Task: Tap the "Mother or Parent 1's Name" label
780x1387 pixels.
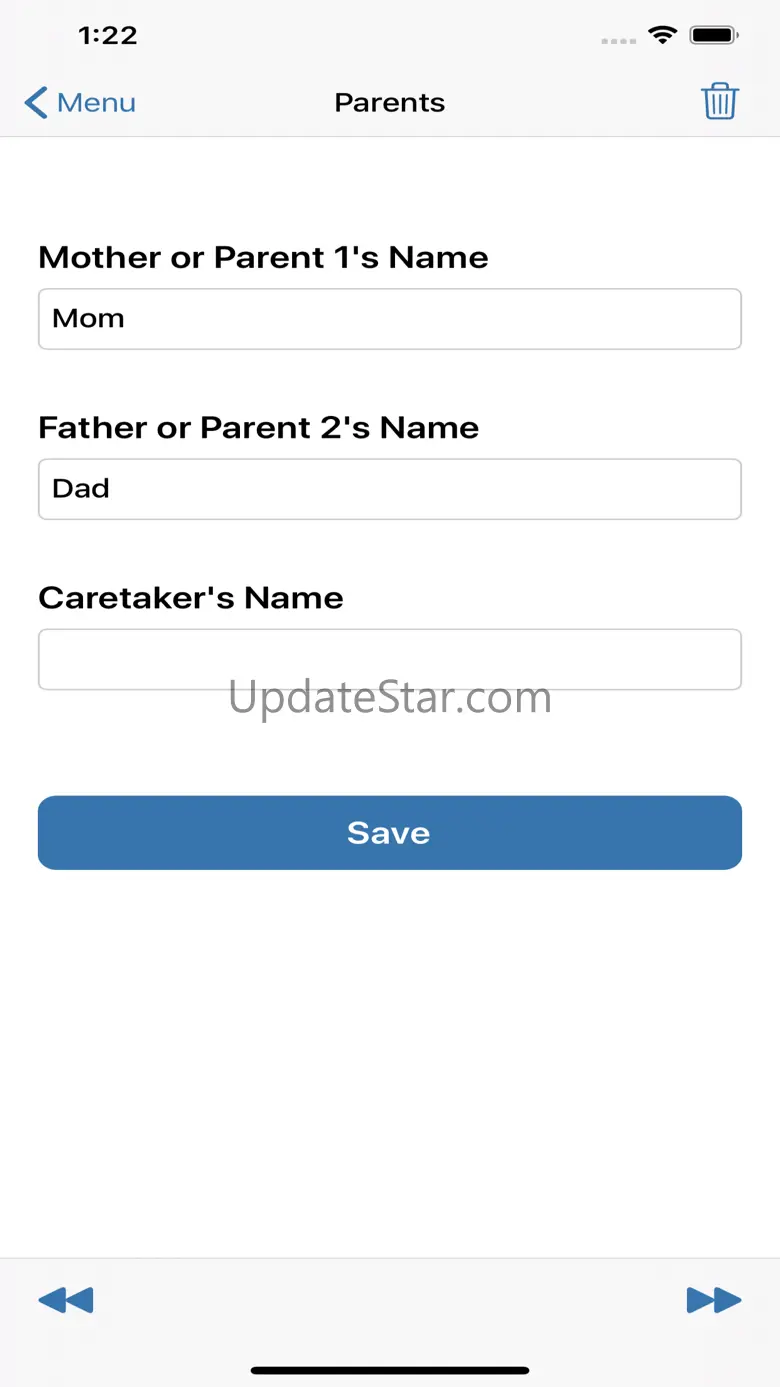Action: 263,258
